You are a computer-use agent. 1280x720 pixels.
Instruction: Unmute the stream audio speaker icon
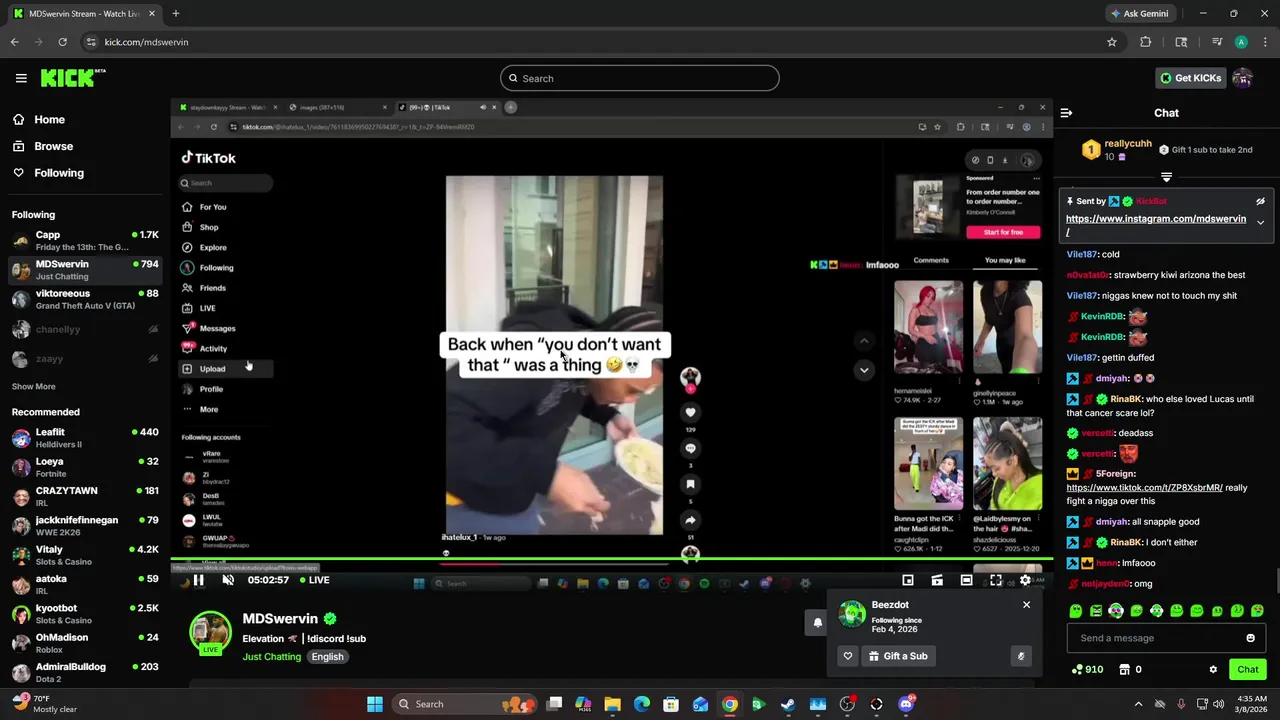228,580
